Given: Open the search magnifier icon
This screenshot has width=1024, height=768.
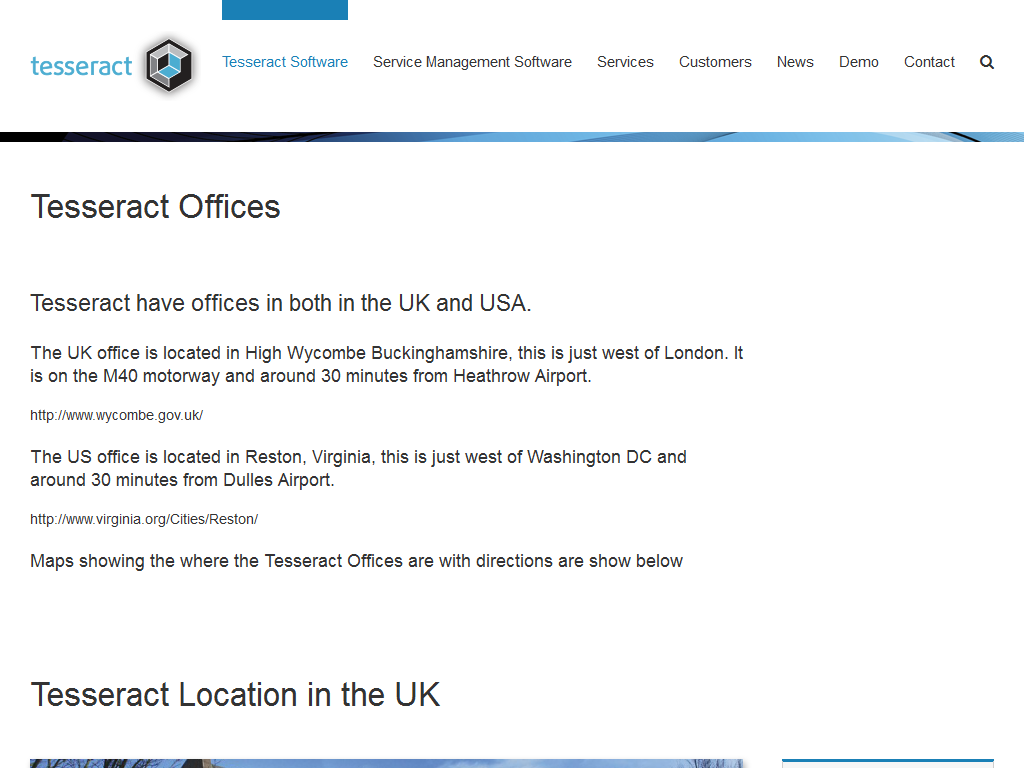Looking at the screenshot, I should pos(987,62).
